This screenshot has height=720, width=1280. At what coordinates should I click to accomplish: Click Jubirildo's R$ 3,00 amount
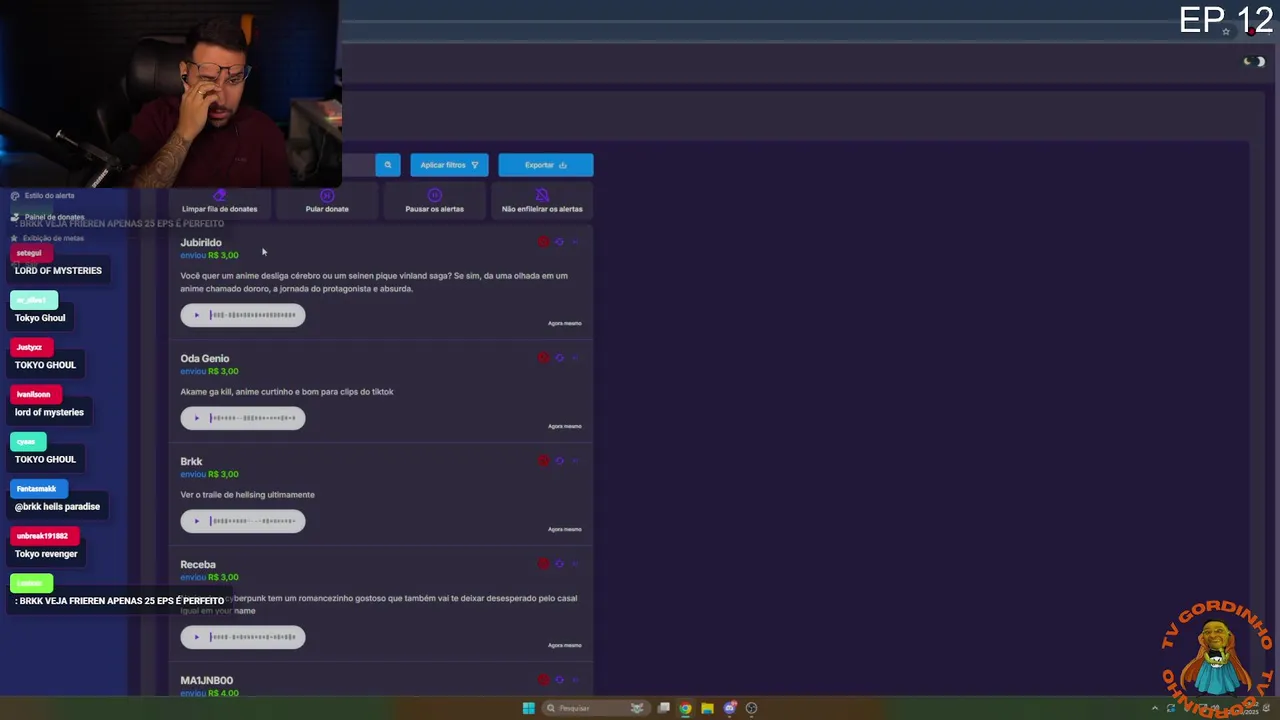tap(223, 255)
